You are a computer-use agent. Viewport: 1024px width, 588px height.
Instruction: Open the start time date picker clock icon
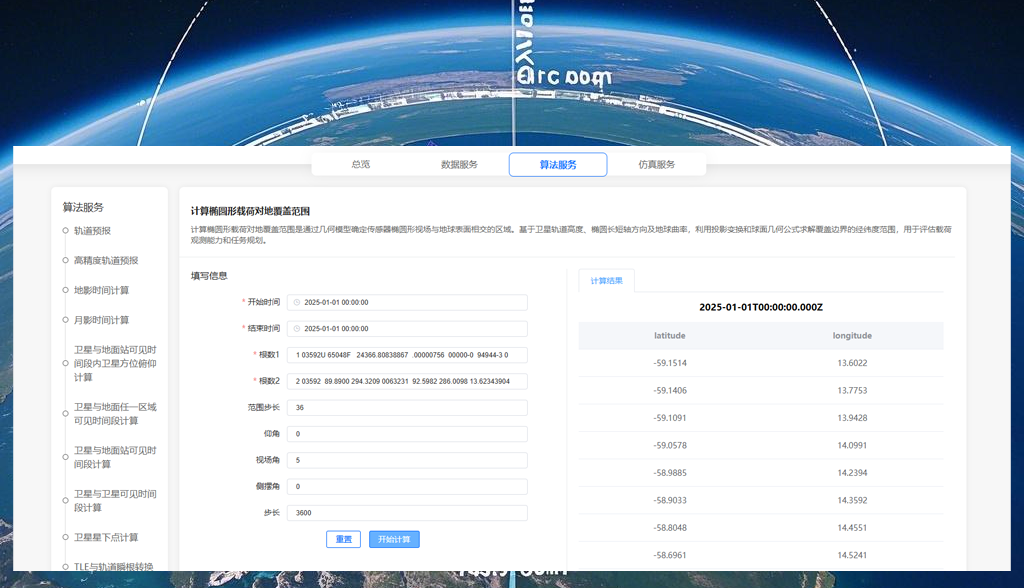[x=296, y=302]
